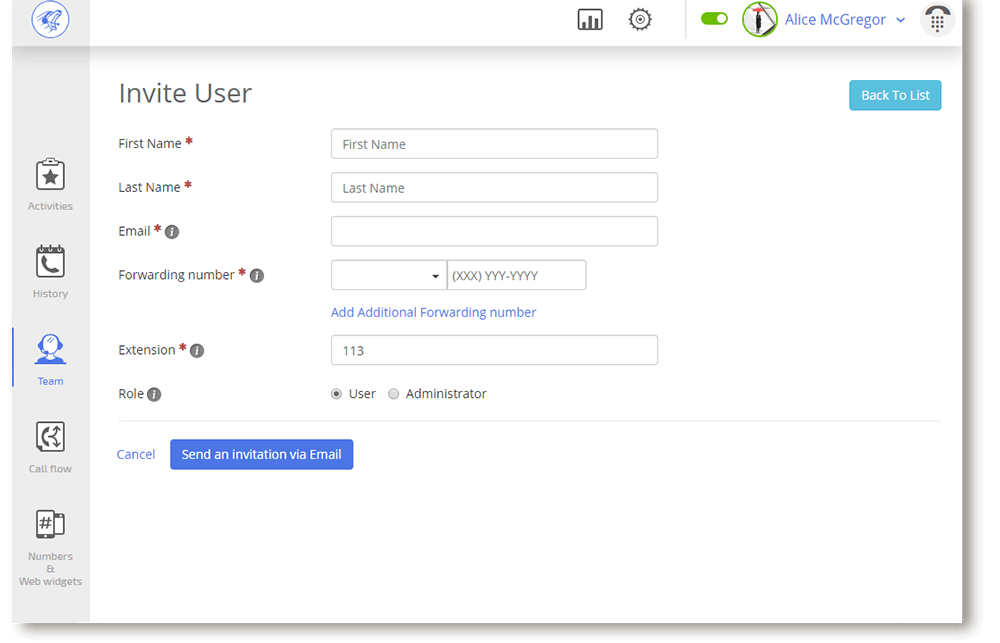Screen dimensions: 1000x643
Task: Click the Extension field label
Action: [147, 350]
